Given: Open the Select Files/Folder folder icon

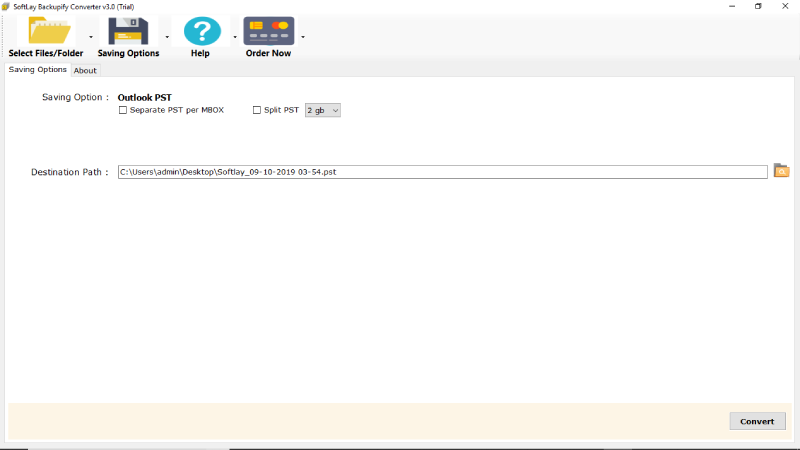Looking at the screenshot, I should tap(49, 31).
